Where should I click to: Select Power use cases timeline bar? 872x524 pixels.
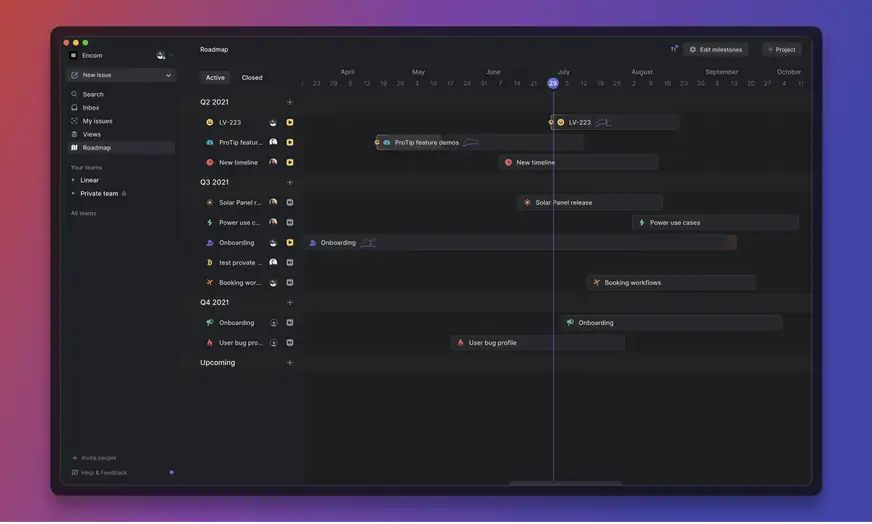tap(715, 223)
